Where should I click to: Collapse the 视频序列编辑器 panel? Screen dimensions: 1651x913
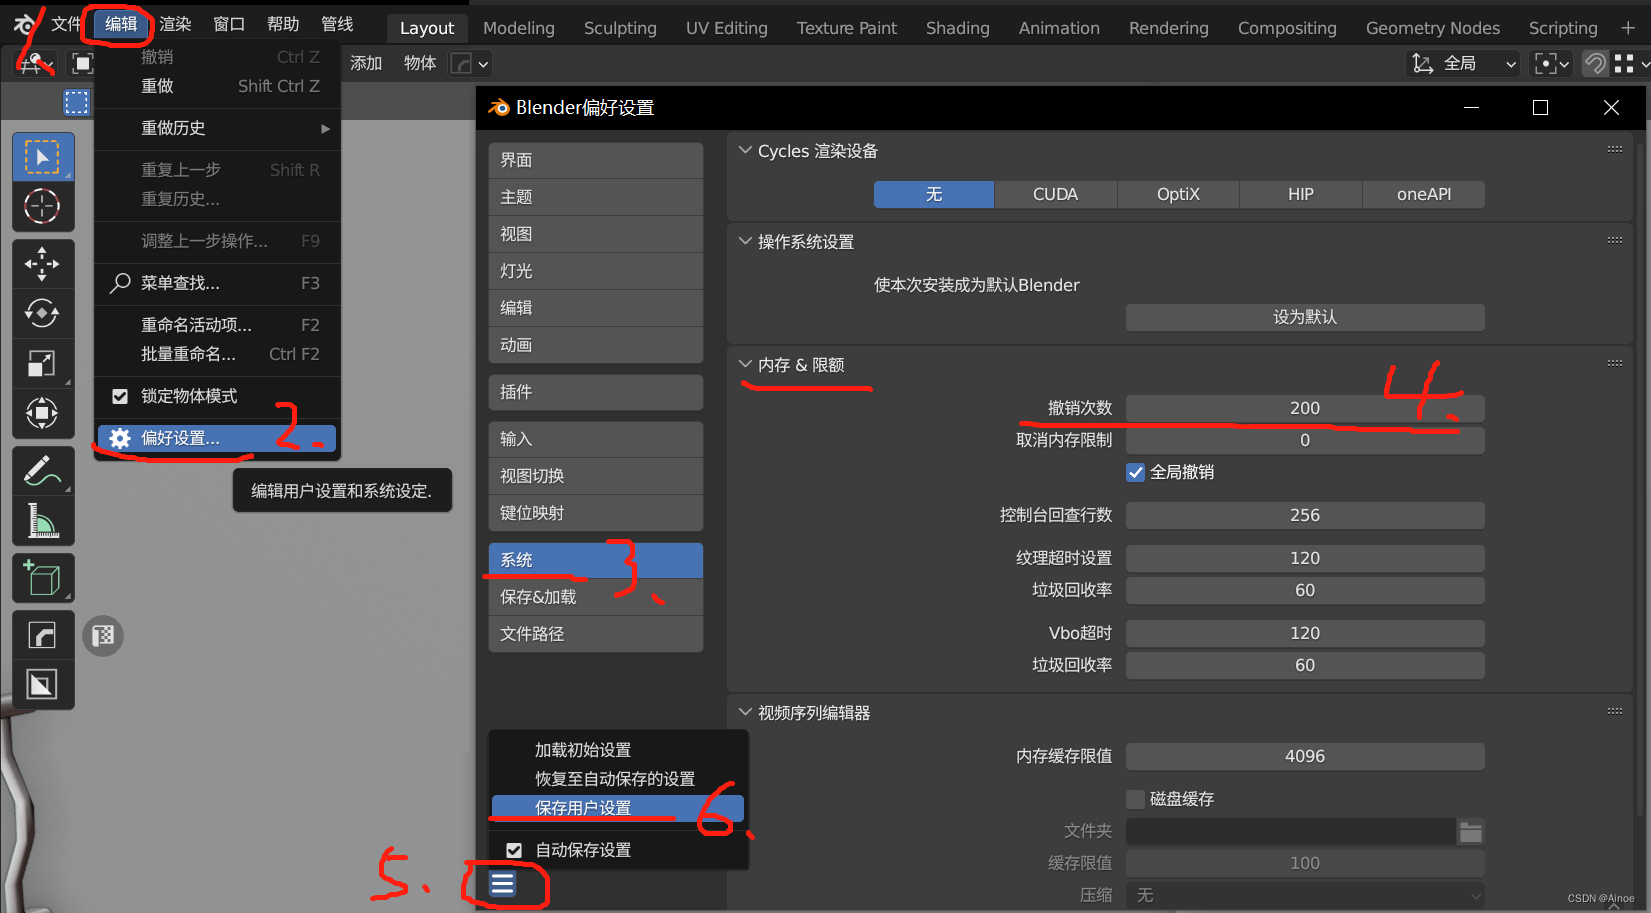[x=745, y=712]
